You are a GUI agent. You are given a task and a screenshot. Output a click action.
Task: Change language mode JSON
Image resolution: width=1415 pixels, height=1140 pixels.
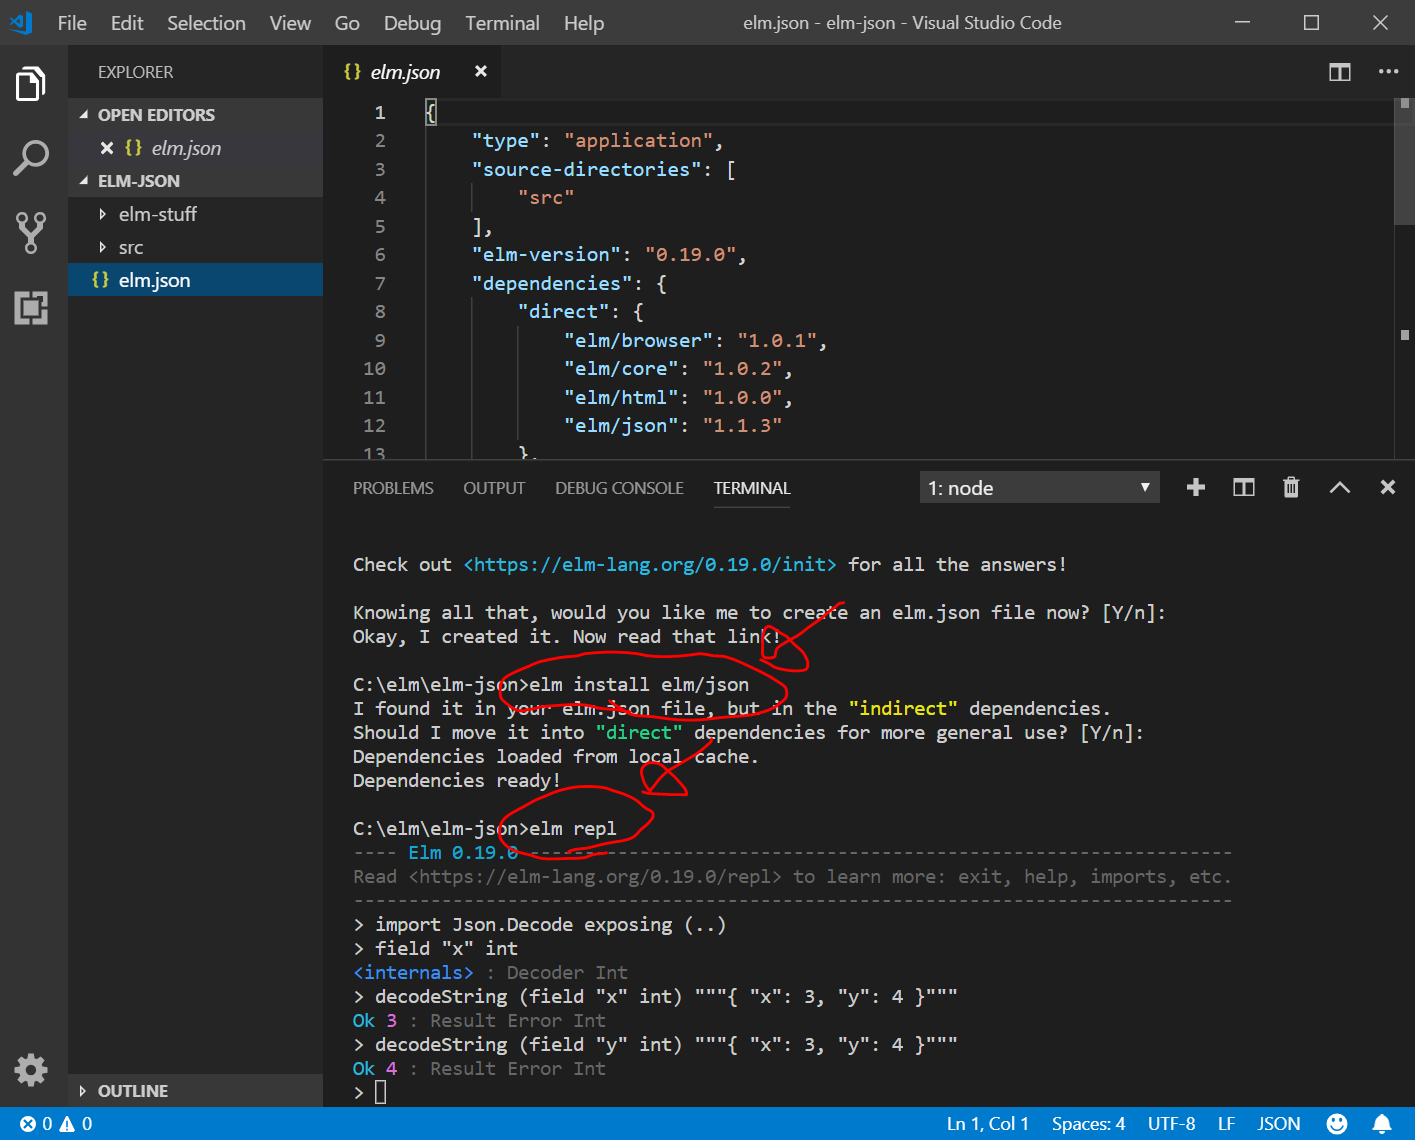point(1279,1124)
